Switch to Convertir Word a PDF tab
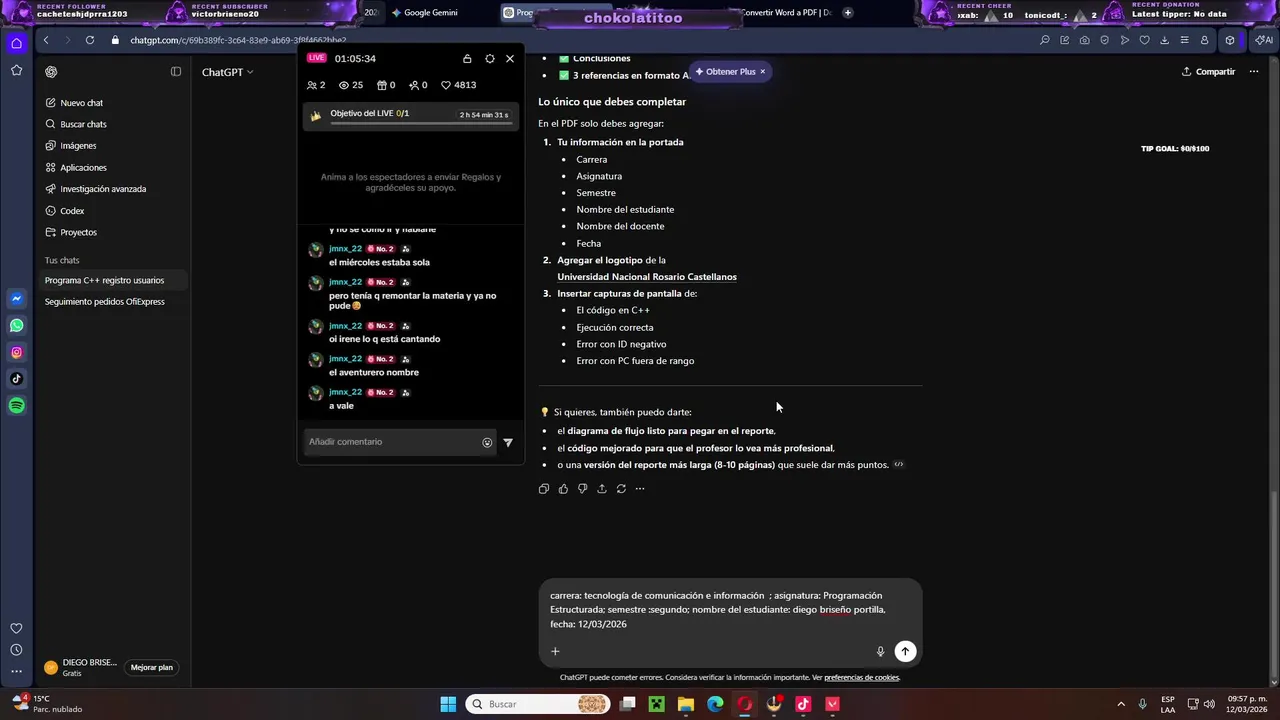The image size is (1280, 720). click(786, 13)
